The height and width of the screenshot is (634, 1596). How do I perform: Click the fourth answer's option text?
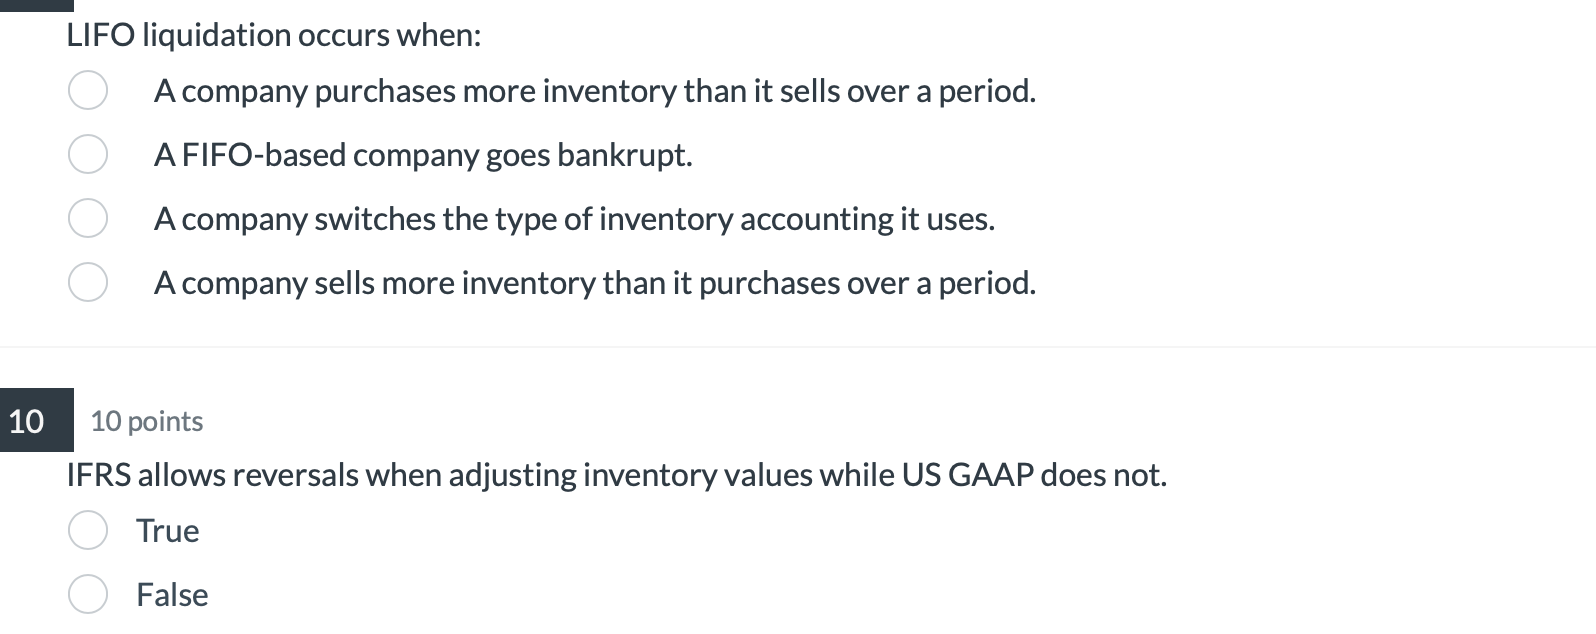[595, 283]
